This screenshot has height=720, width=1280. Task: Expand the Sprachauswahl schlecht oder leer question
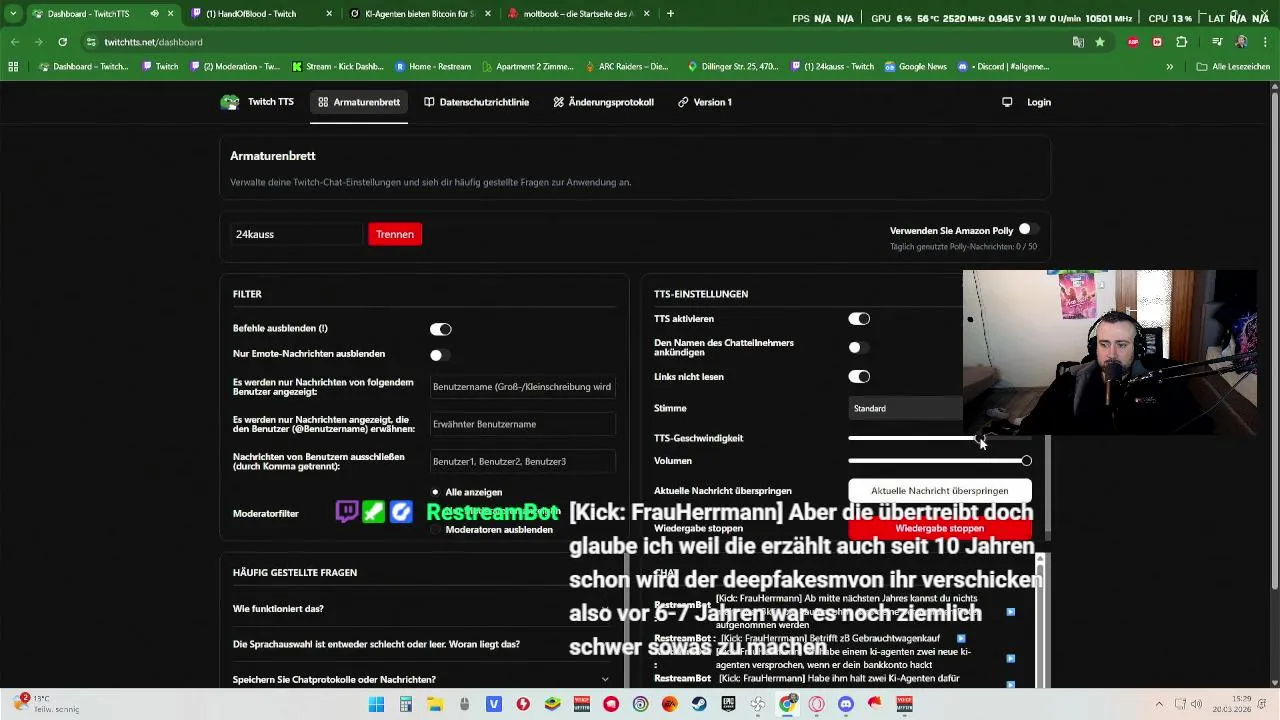coord(424,644)
